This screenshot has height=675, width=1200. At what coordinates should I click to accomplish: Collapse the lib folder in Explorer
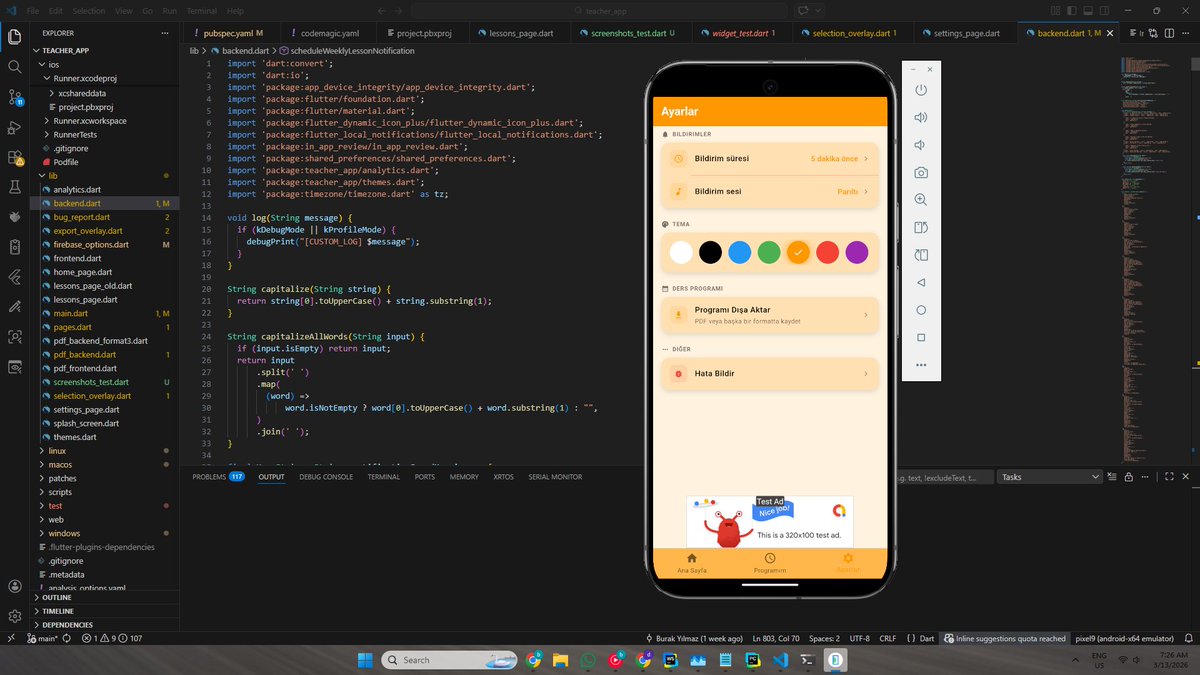coord(105,175)
